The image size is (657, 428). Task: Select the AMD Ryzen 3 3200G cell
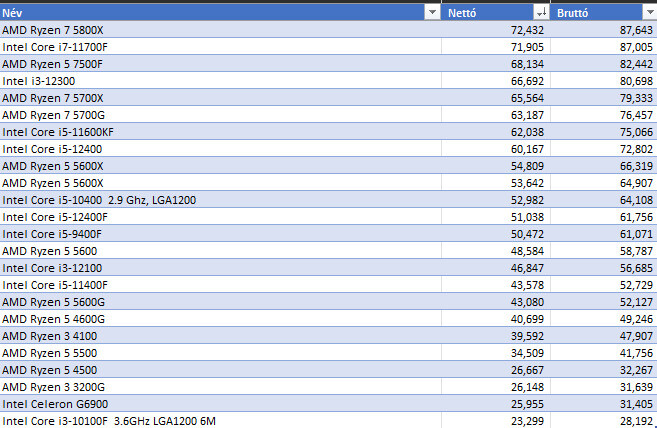220,387
